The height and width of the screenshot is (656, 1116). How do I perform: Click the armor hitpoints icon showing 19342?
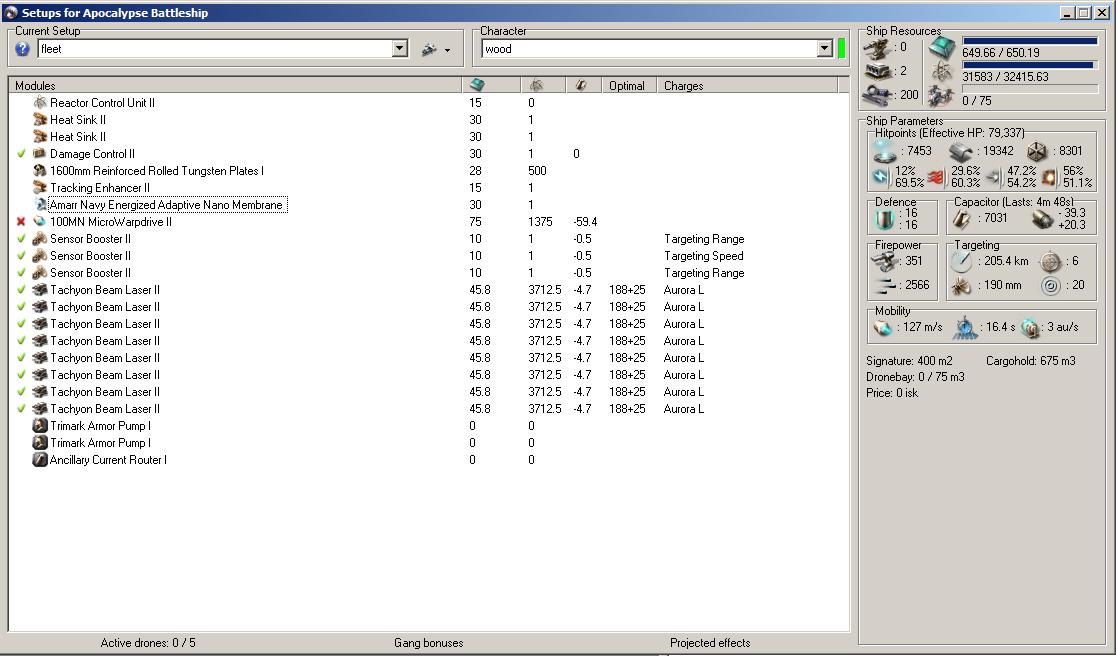point(962,151)
